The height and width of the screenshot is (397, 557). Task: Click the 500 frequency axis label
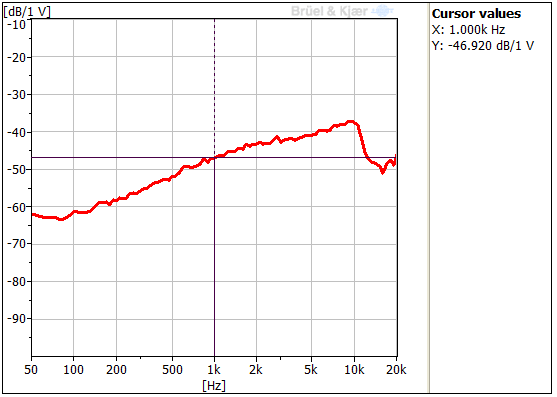(x=172, y=370)
